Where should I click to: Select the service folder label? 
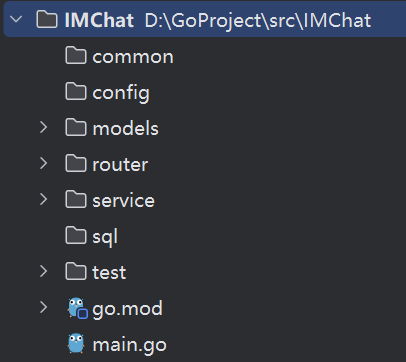124,201
